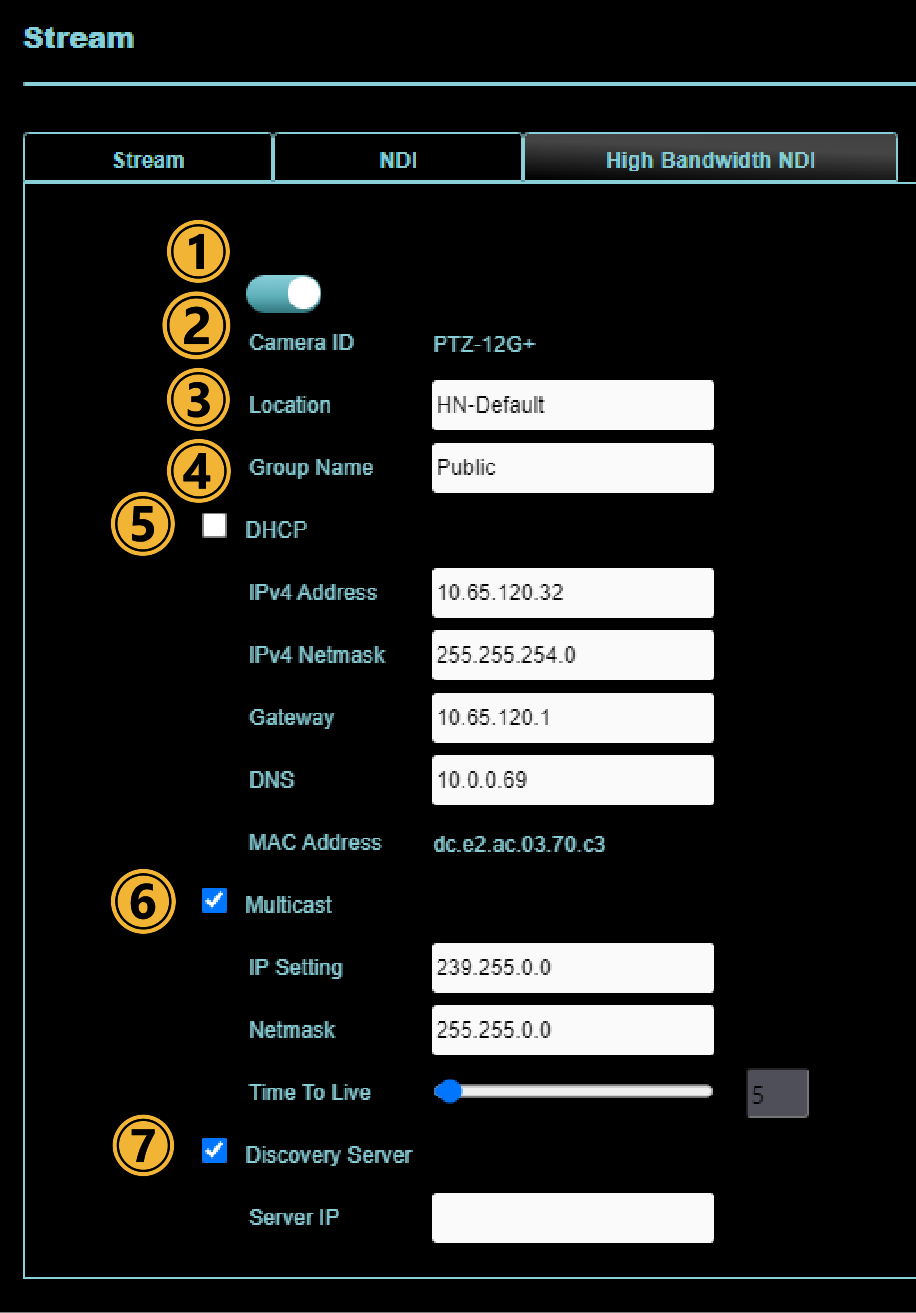Screen dimensions: 916x1313
Task: Click the numbered callout marker 1
Action: [198, 252]
